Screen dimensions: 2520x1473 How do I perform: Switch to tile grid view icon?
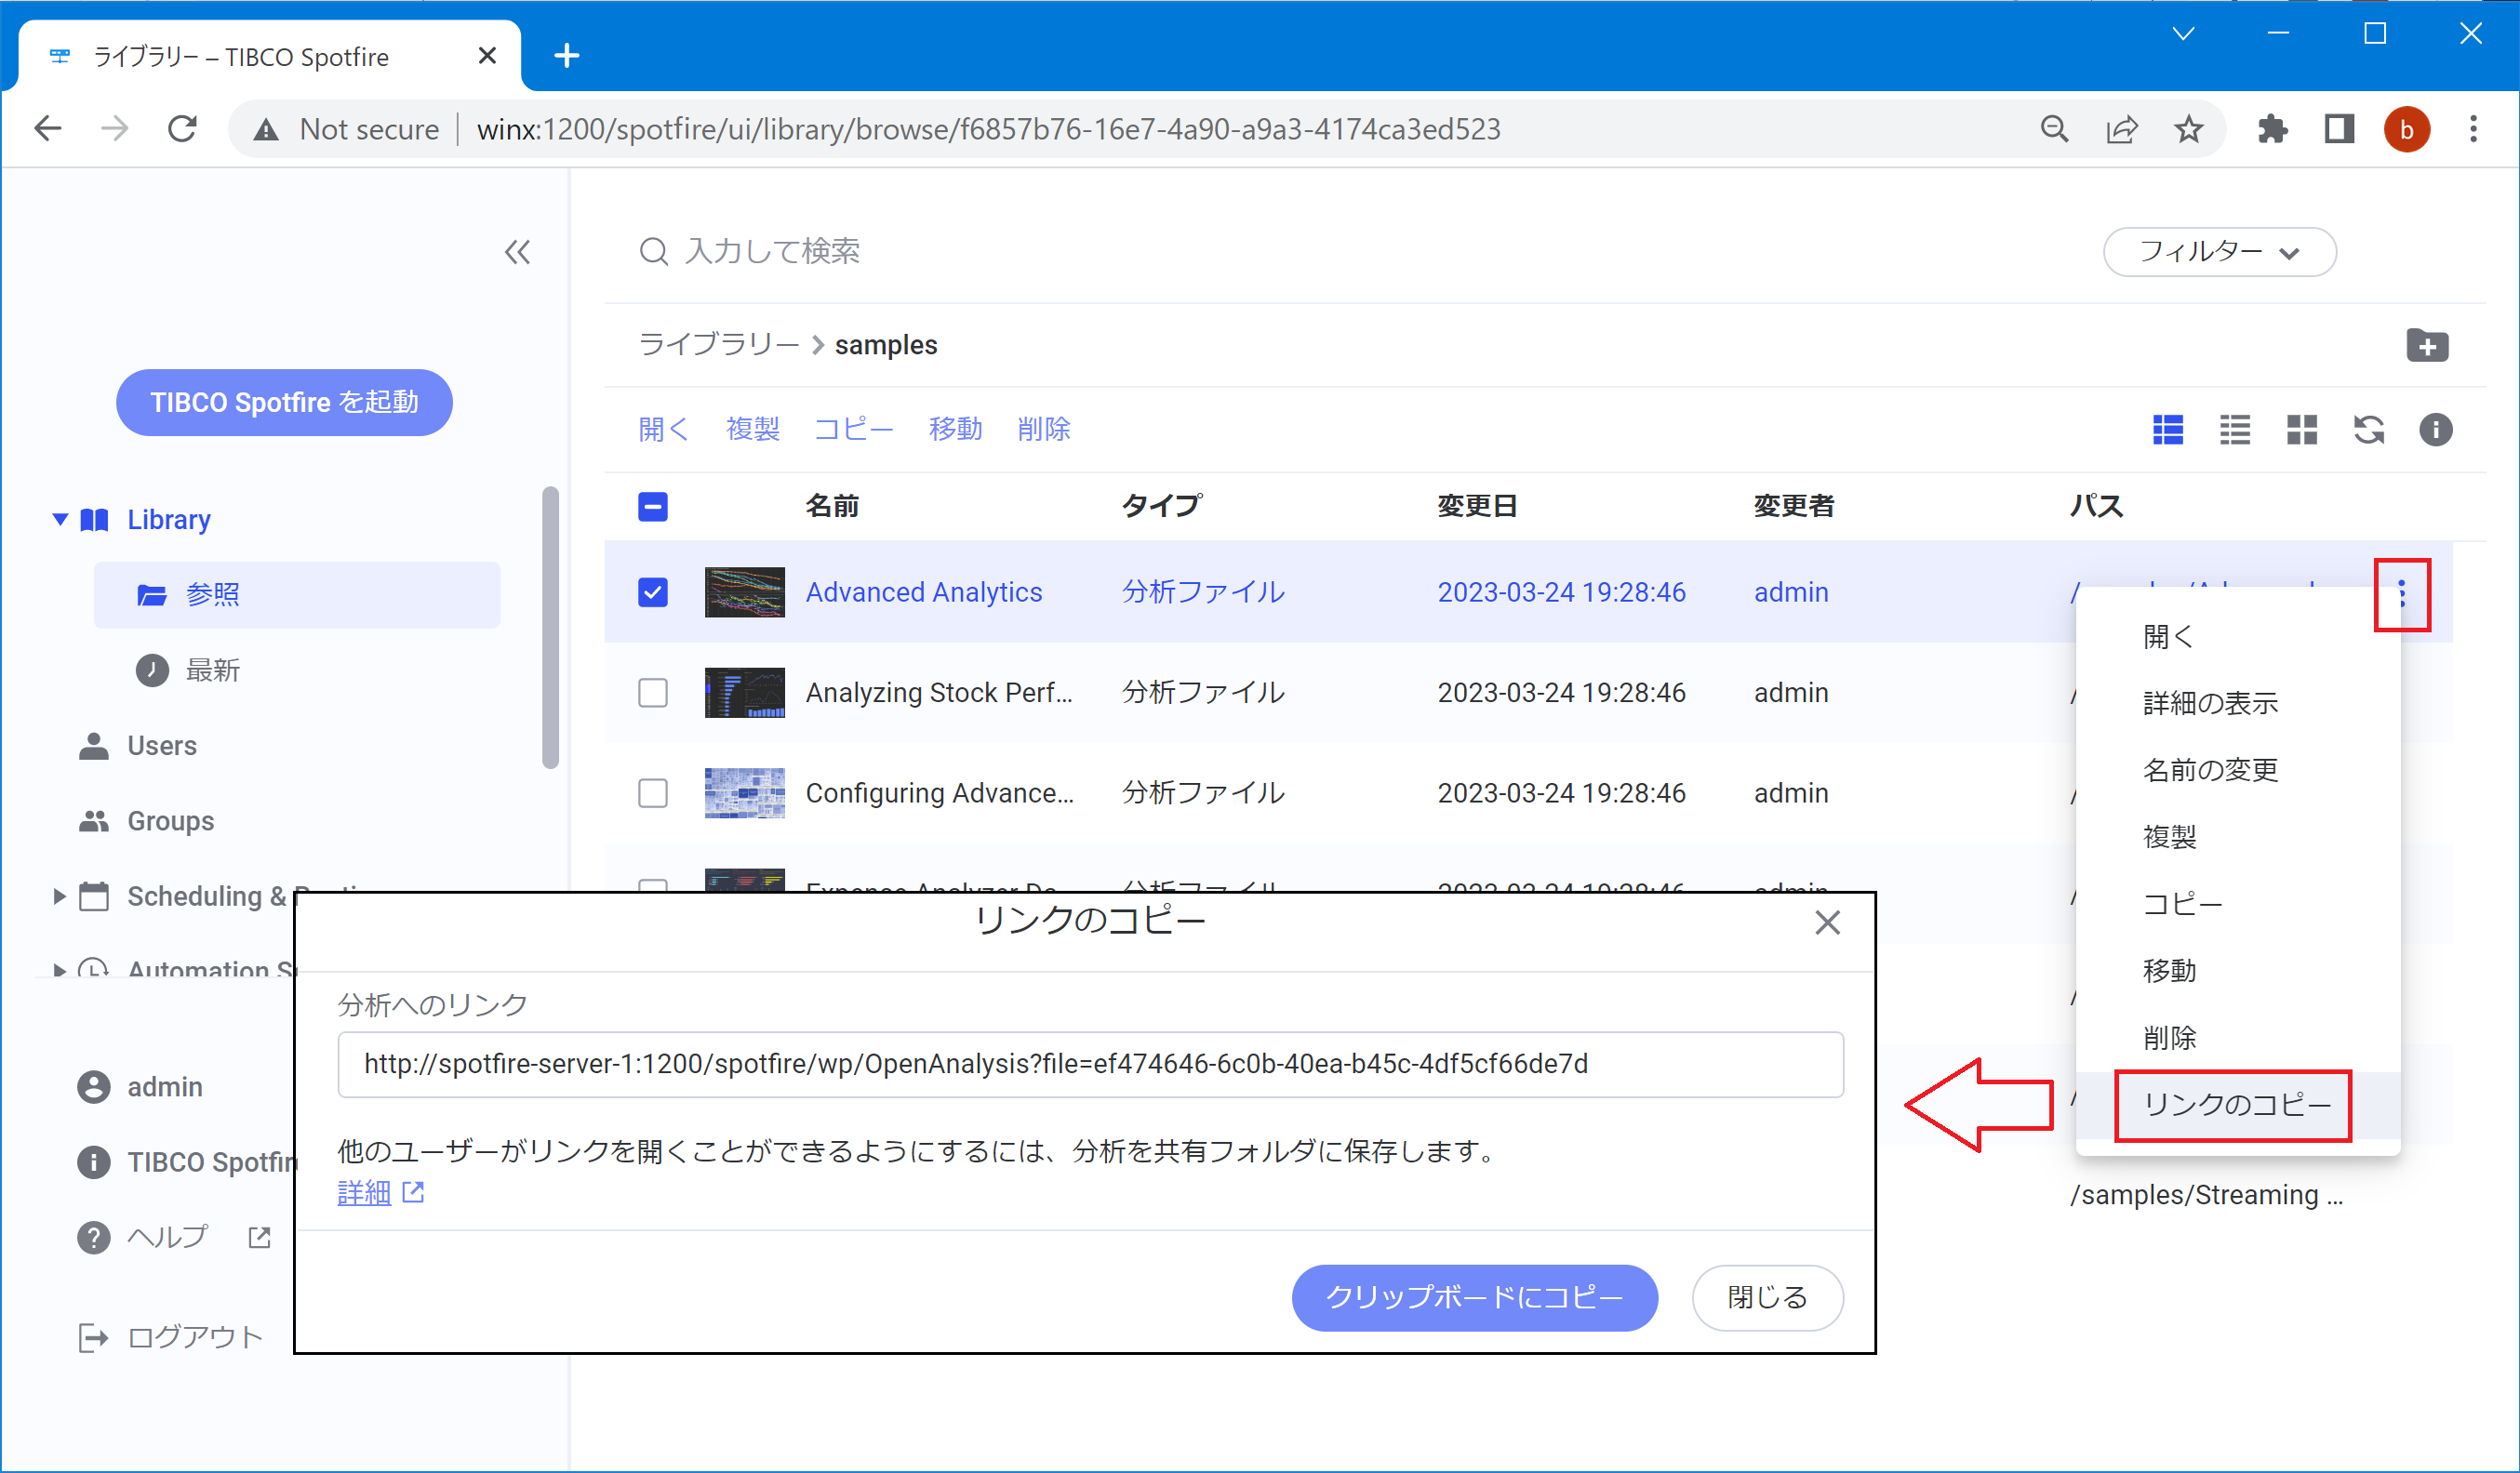2302,430
